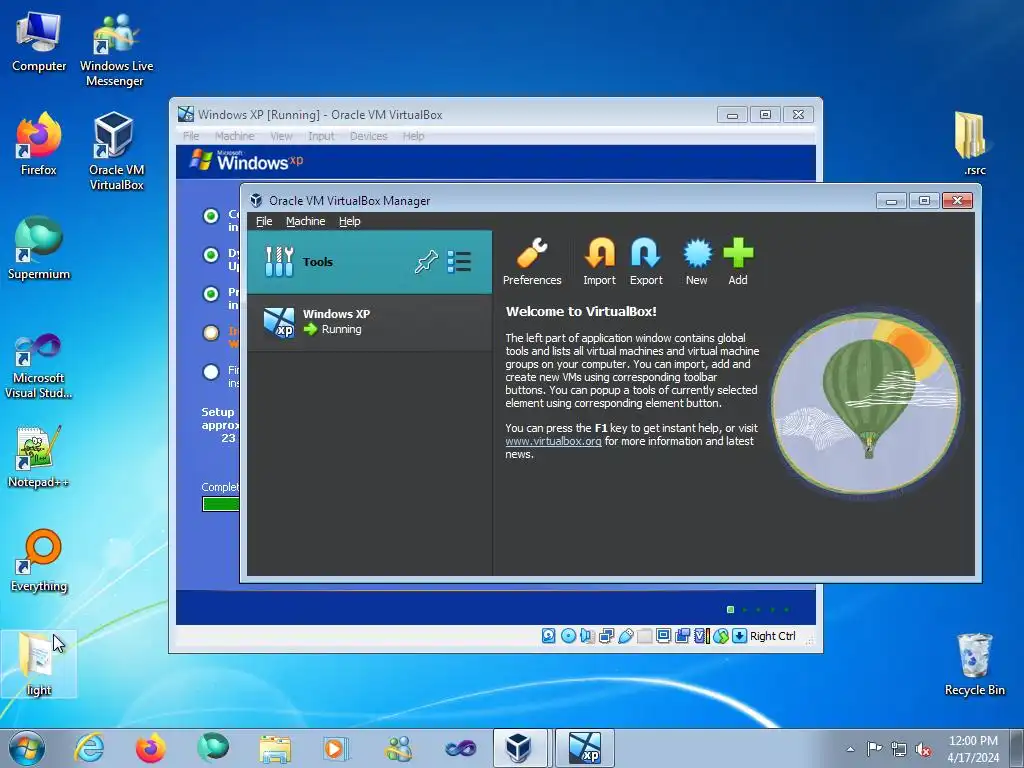Select the Oracle VM VirtualBox desktop shortcut
Viewport: 1024px width, 768px height.
116,152
